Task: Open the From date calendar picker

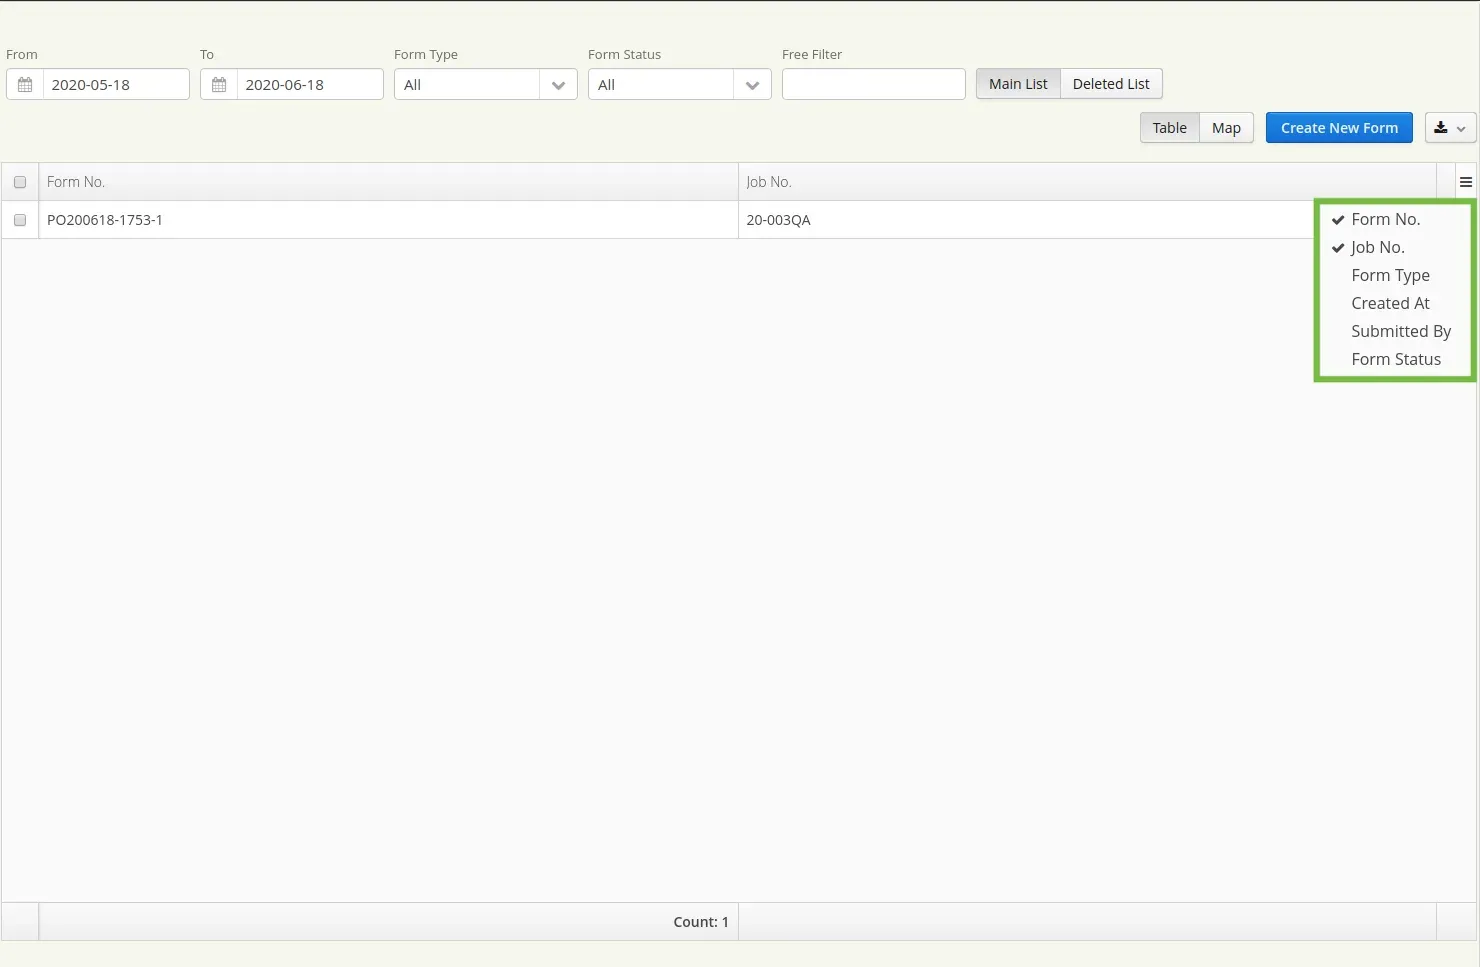Action: click(x=24, y=84)
